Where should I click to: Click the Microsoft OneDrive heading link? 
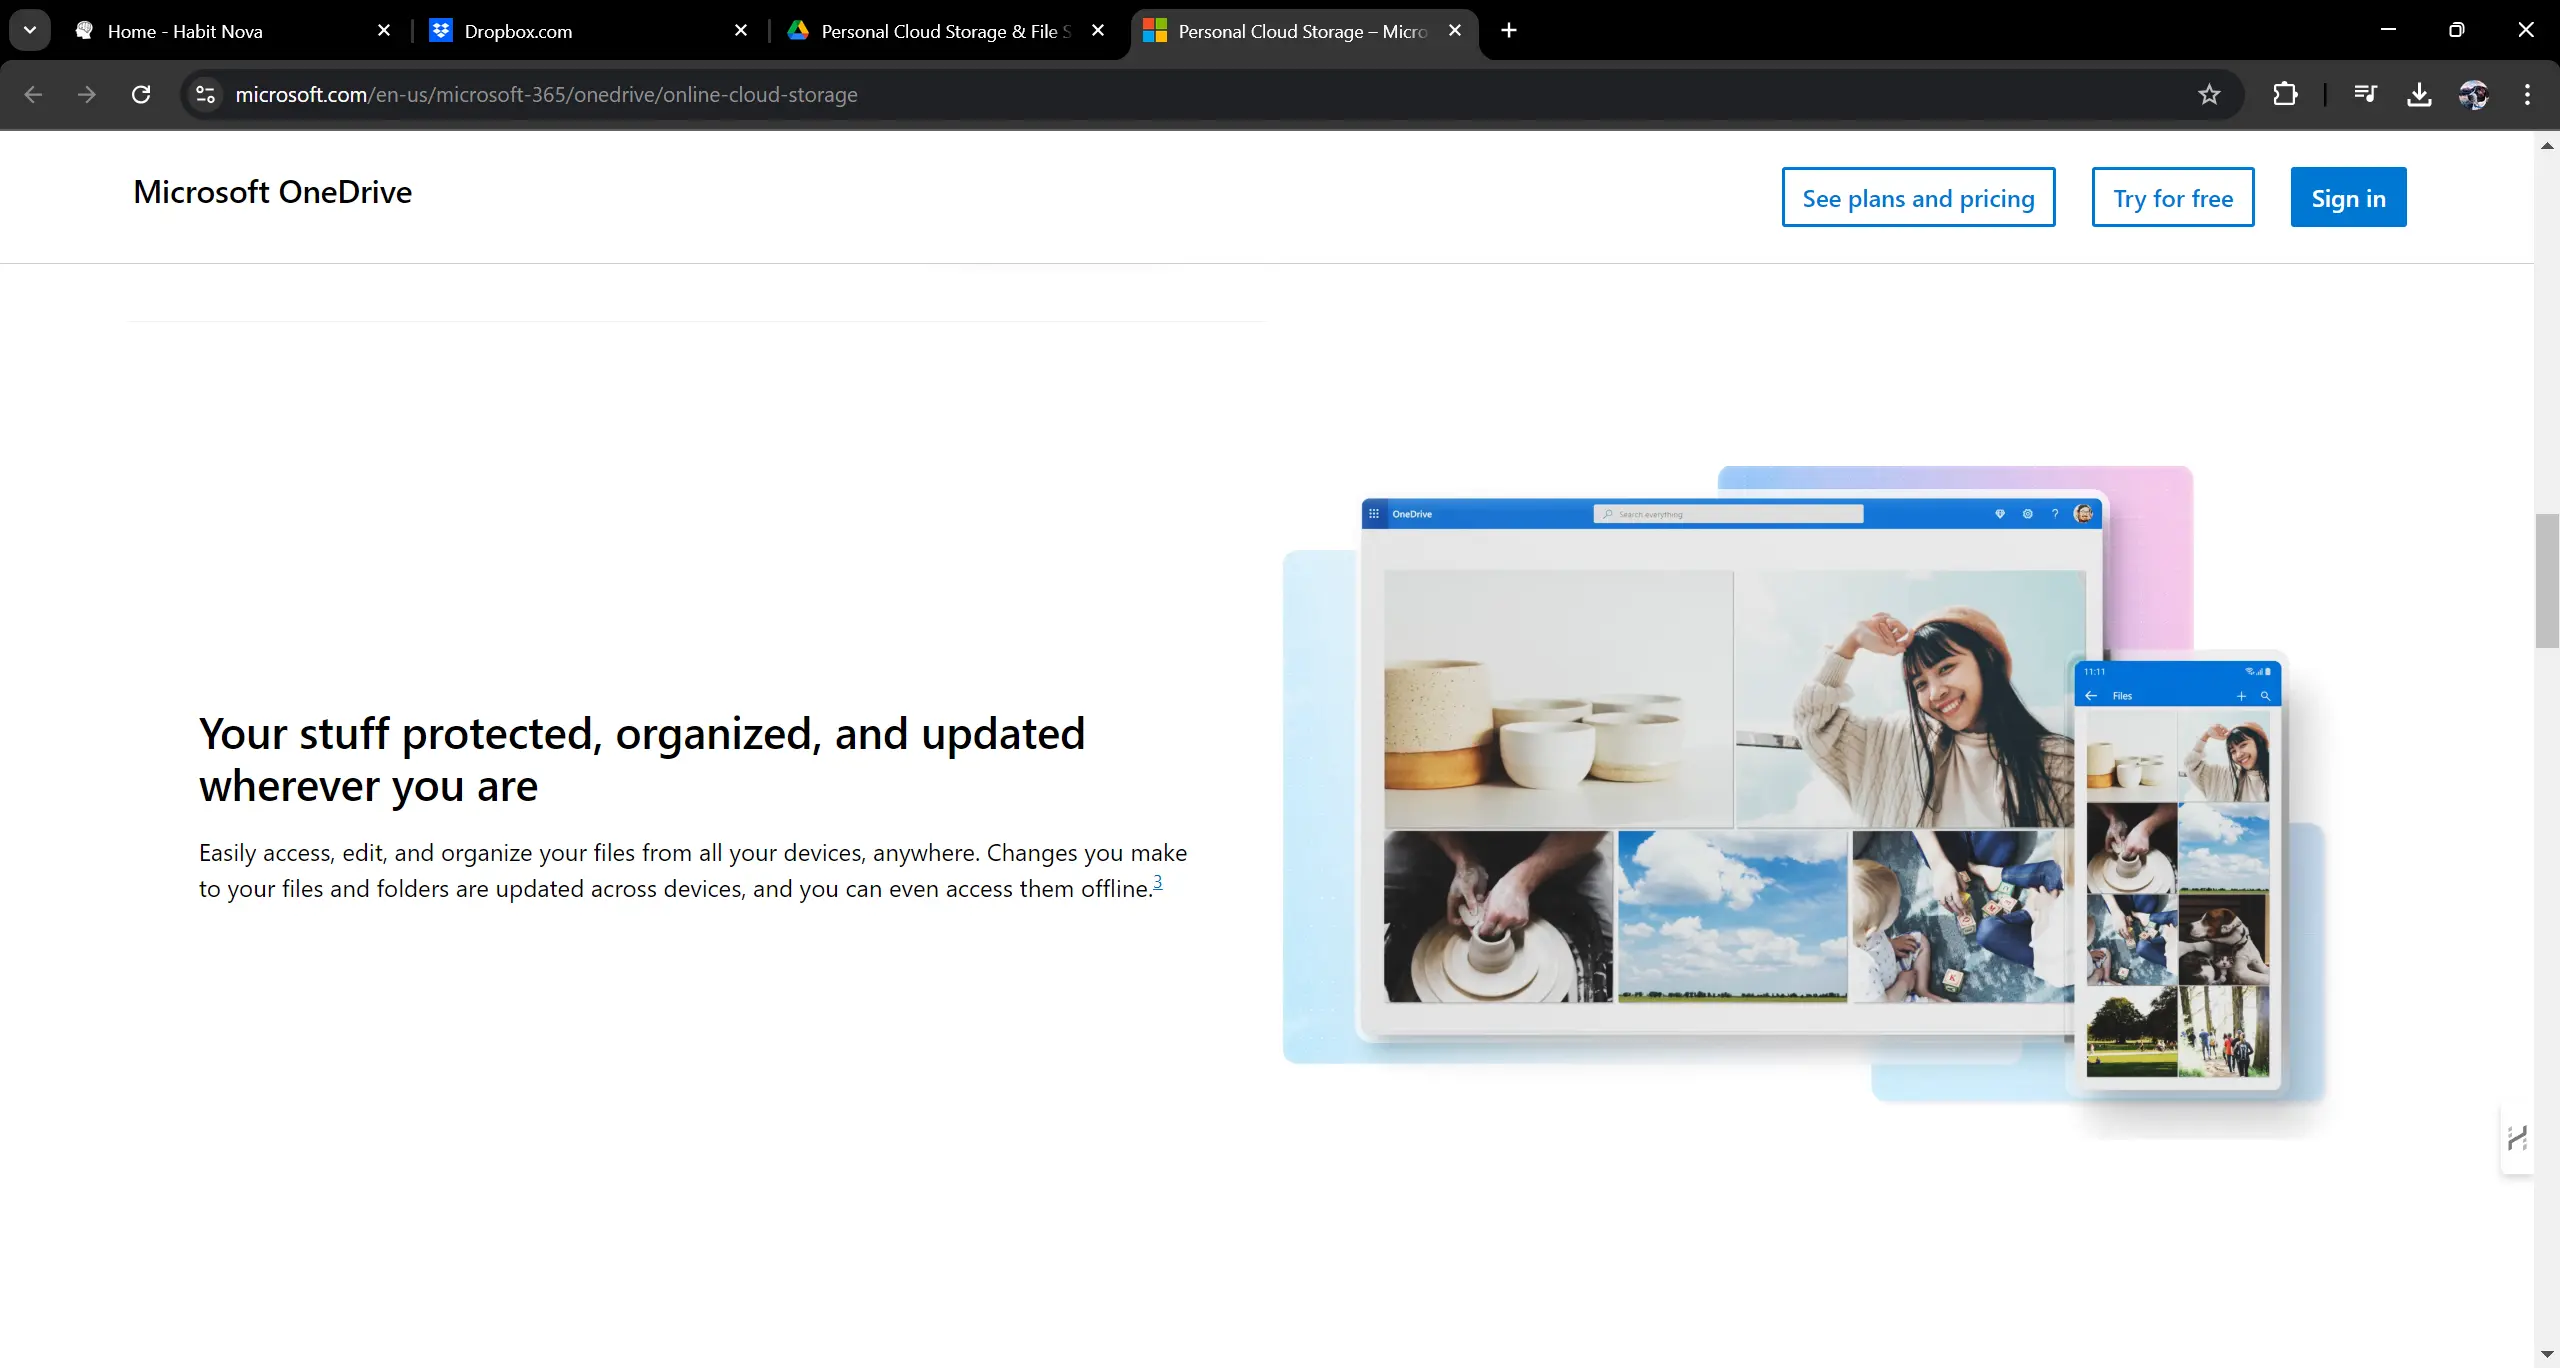coord(273,192)
